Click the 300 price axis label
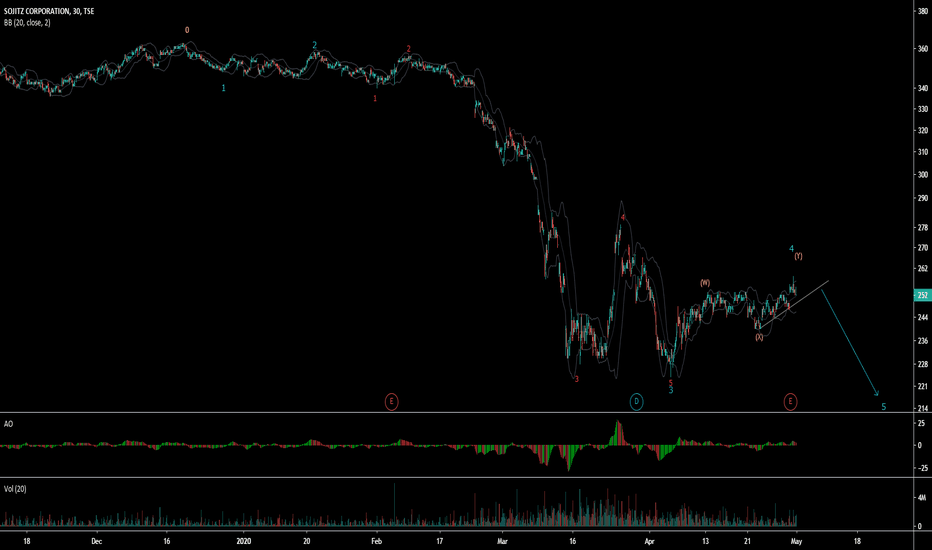Image resolution: width=932 pixels, height=550 pixels. coord(922,175)
